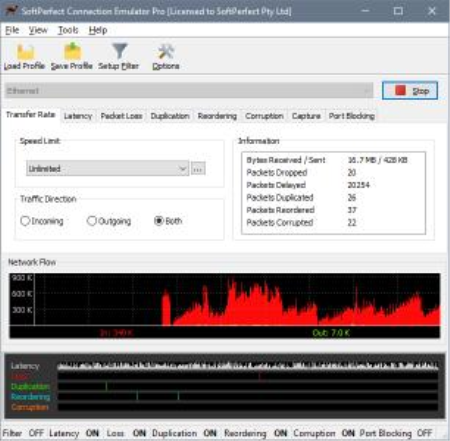Switch to the Corruption tab
This screenshot has height=441, width=450.
click(264, 116)
